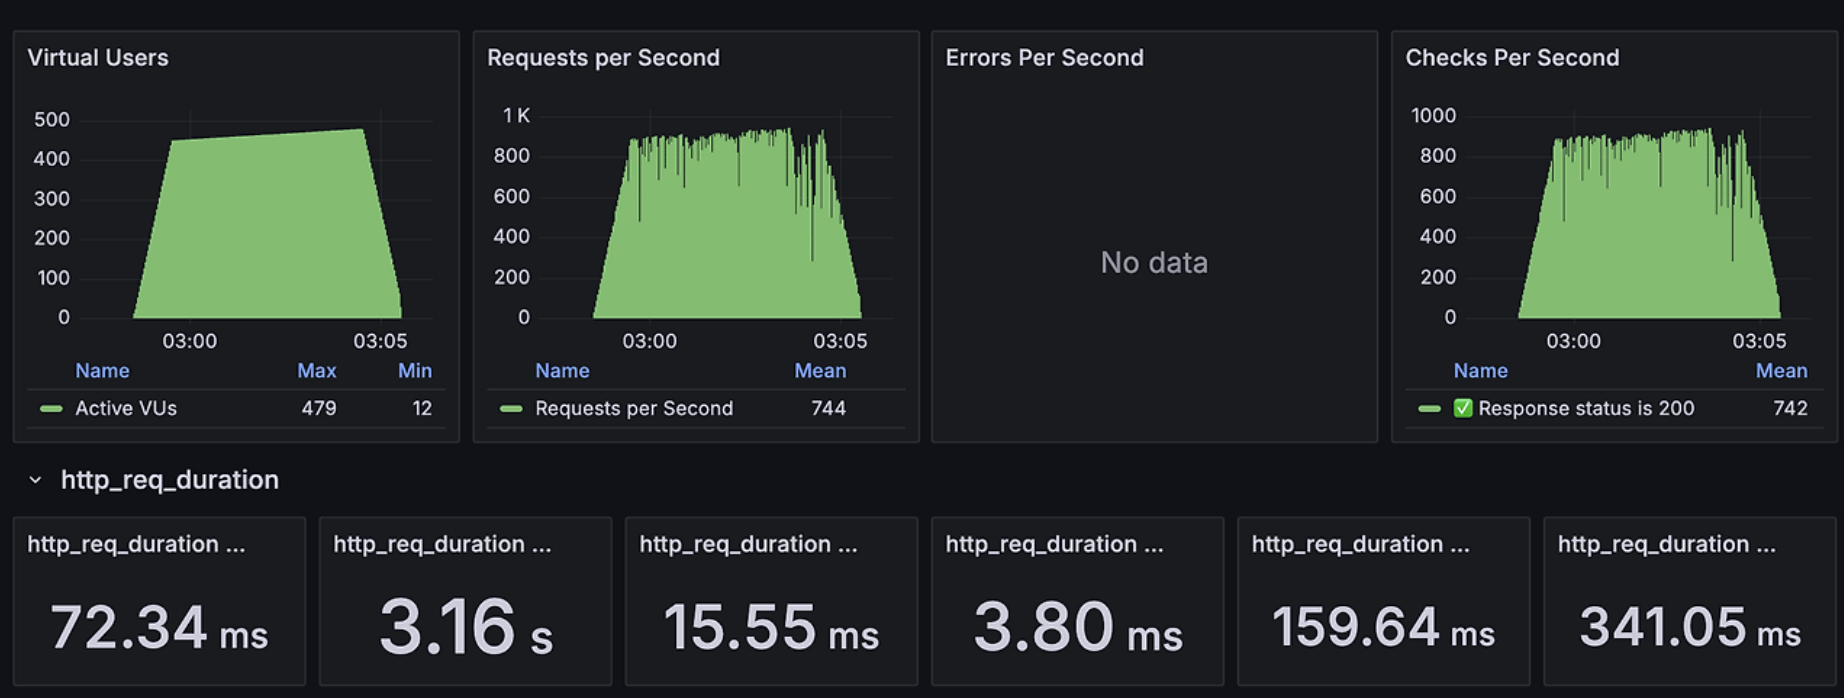Click the 03:05 axis label in Virtual Users
This screenshot has height=698, width=1844.
point(380,341)
